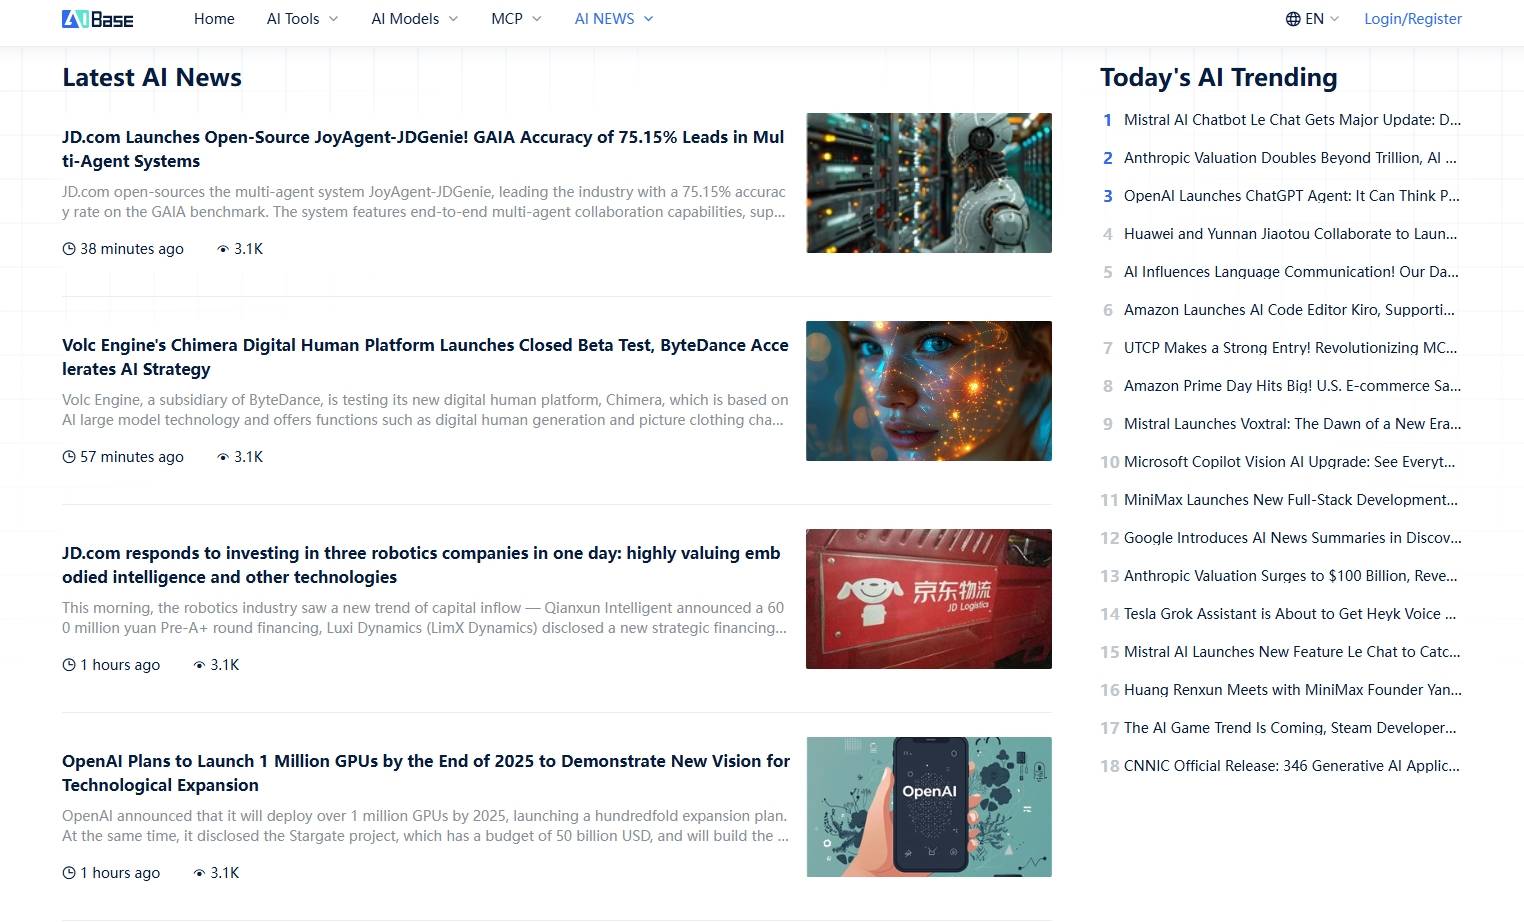Click the eye icon beside the ByteDance article views
The width and height of the screenshot is (1524, 922).
[222, 456]
